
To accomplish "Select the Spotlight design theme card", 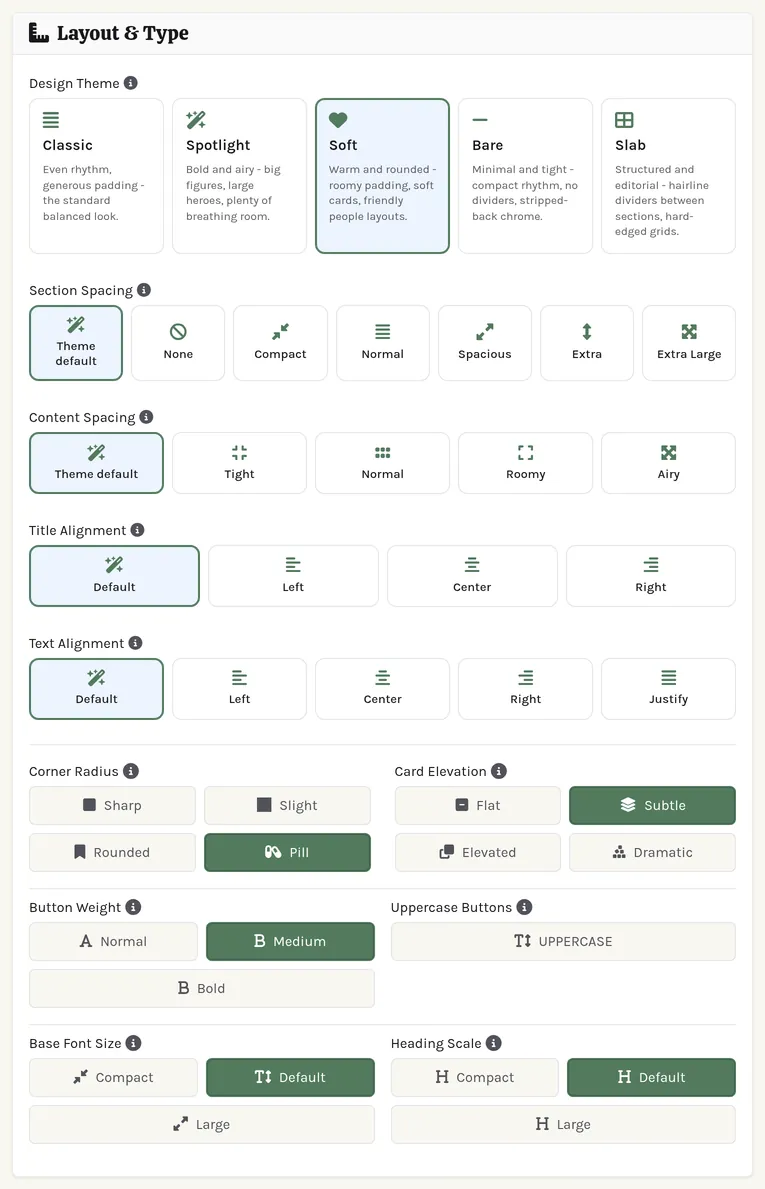I will pos(240,176).
